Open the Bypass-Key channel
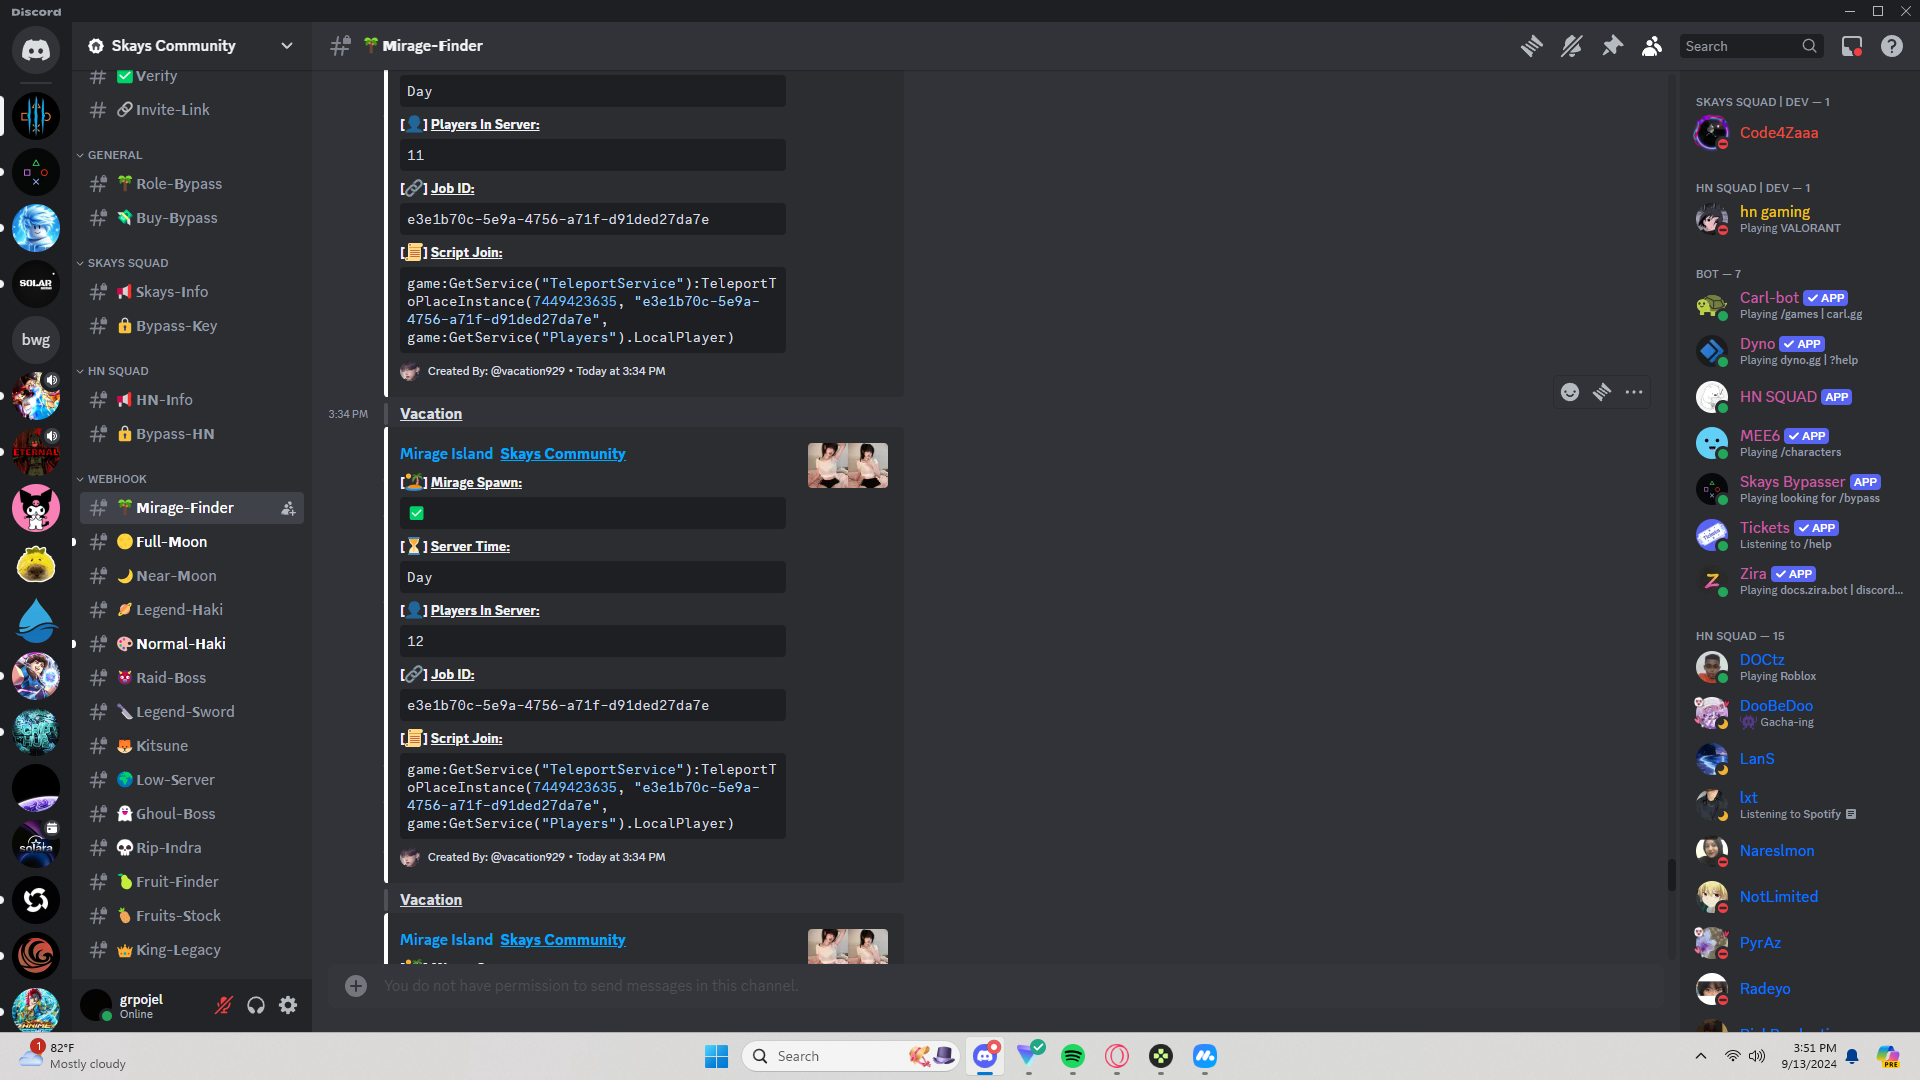This screenshot has height=1080, width=1920. click(192, 326)
